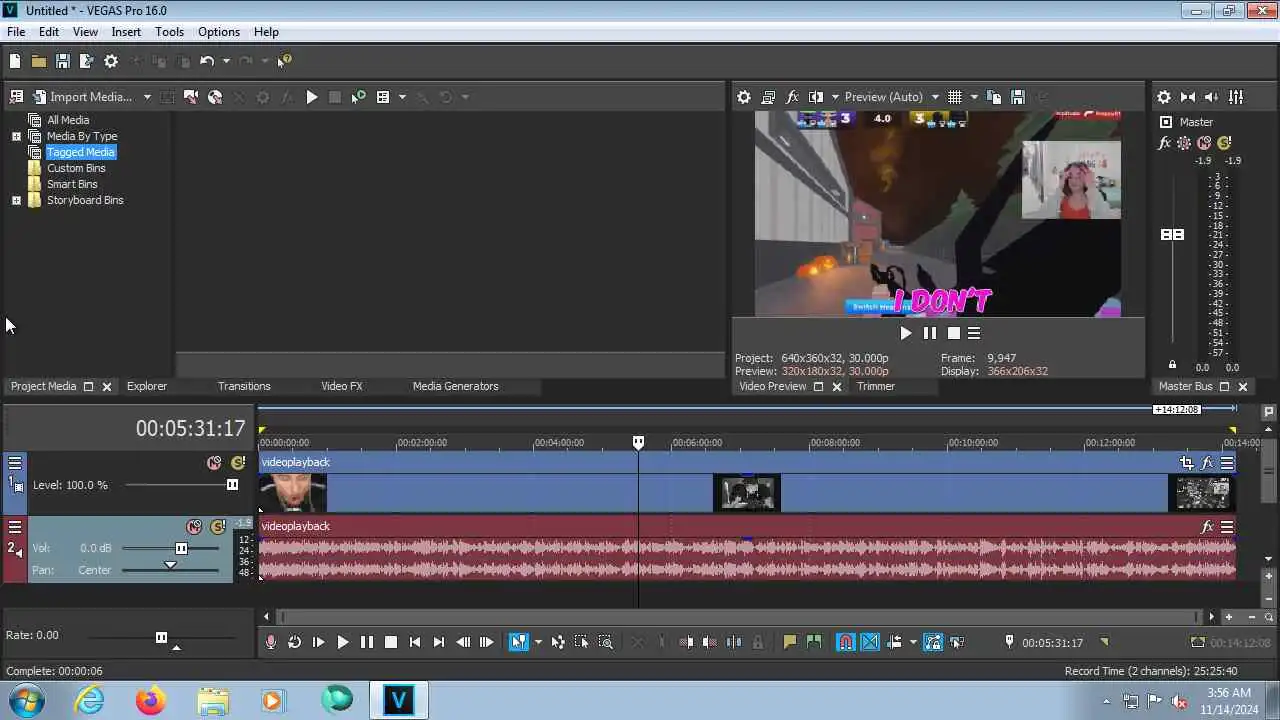
Task: Open Import Media dropdown arrow
Action: click(147, 97)
